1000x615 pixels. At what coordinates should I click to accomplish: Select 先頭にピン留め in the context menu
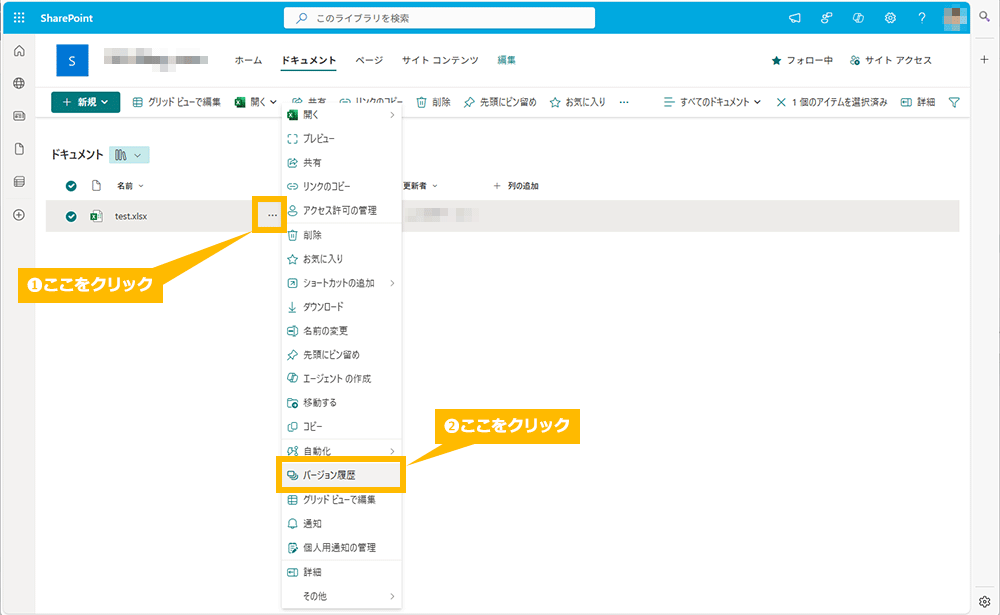(341, 355)
